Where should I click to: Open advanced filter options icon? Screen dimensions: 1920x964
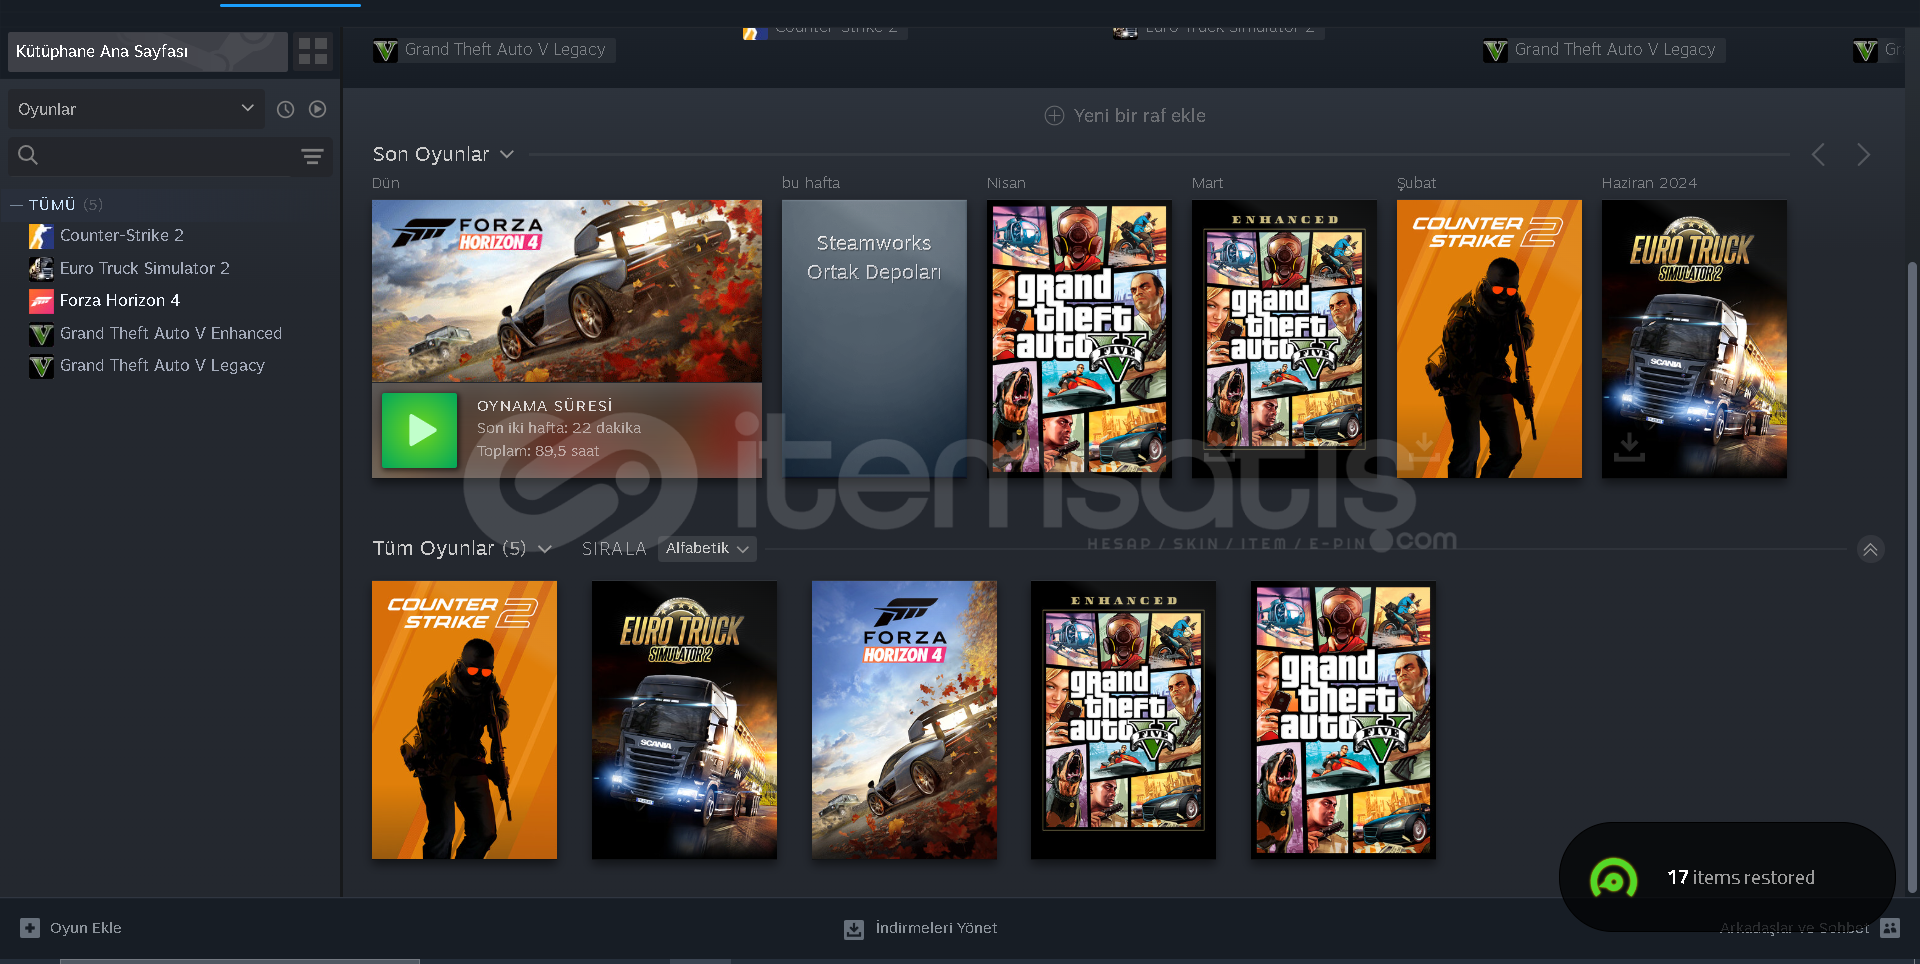312,156
